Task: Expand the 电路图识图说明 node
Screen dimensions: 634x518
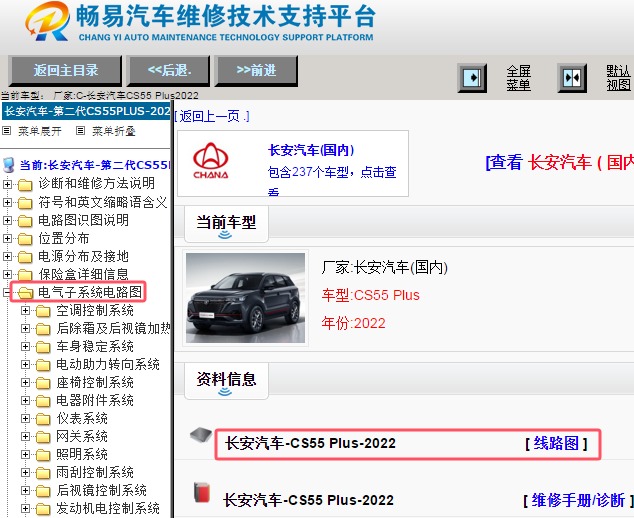Action: click(x=7, y=220)
